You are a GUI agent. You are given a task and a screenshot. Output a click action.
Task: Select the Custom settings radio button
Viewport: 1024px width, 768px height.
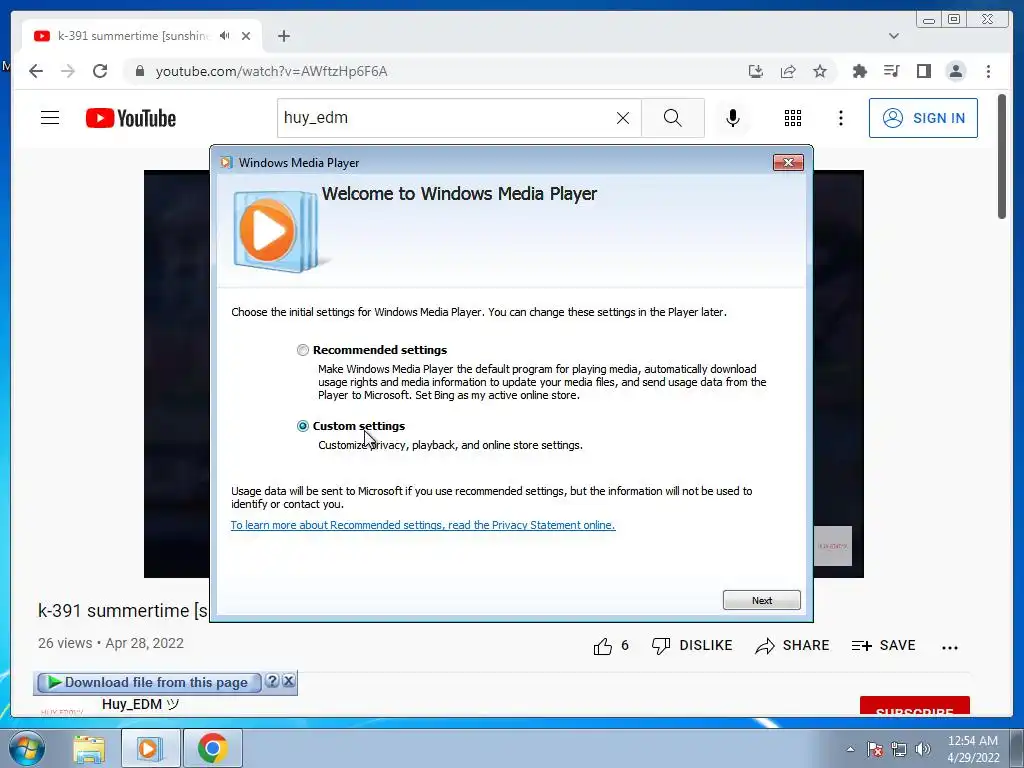(x=302, y=426)
